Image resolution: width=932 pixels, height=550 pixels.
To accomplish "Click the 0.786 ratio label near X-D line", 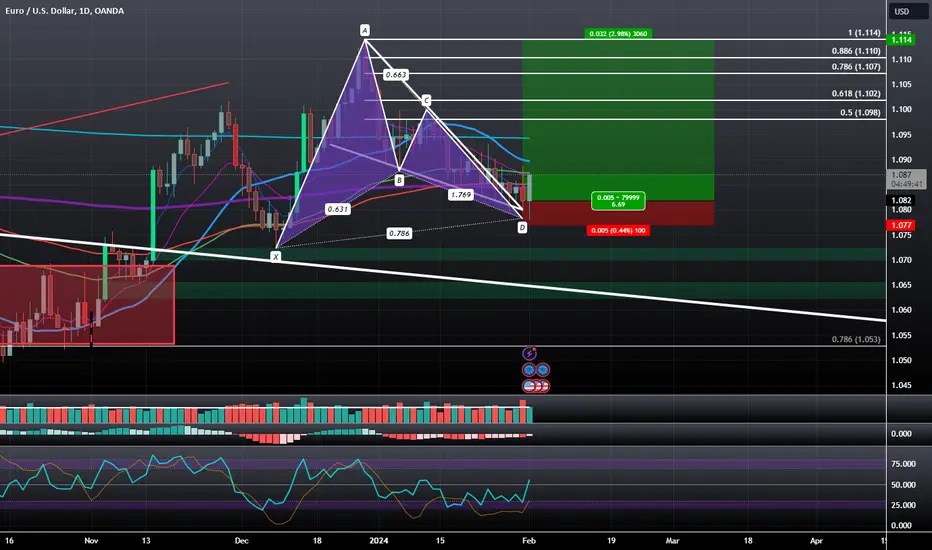I will (399, 233).
